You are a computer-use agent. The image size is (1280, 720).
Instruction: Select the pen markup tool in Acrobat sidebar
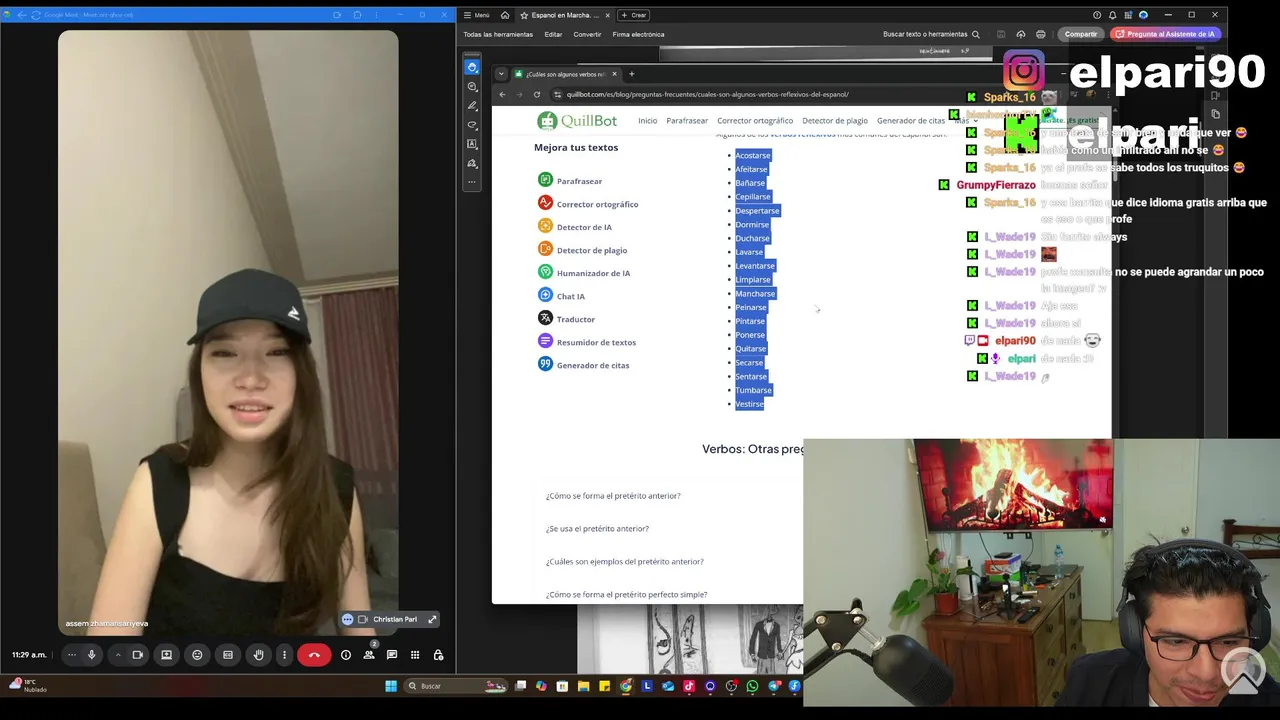point(472,105)
